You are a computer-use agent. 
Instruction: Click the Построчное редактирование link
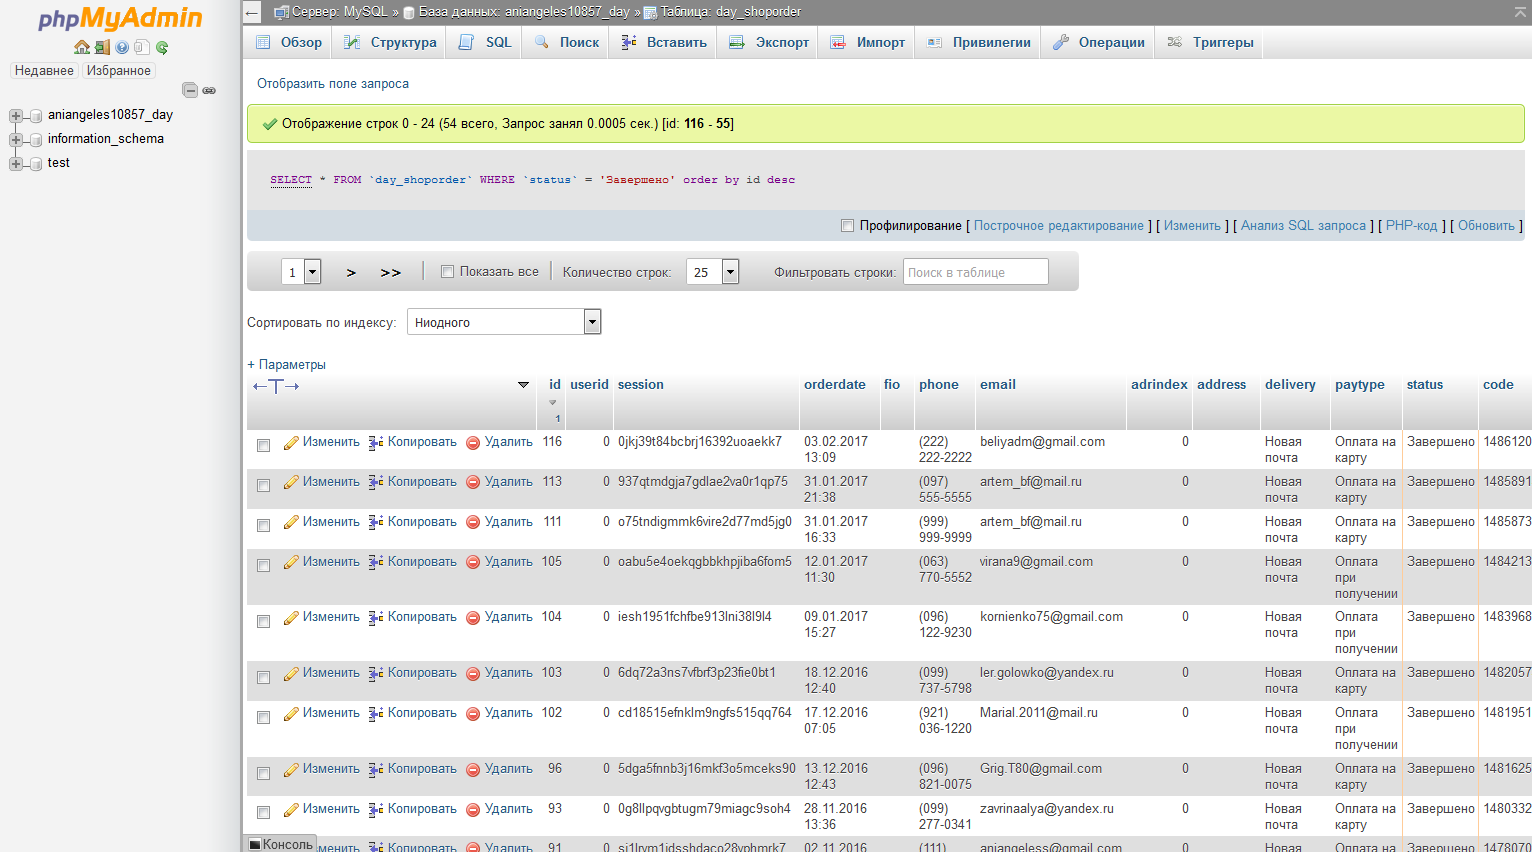point(1059,226)
